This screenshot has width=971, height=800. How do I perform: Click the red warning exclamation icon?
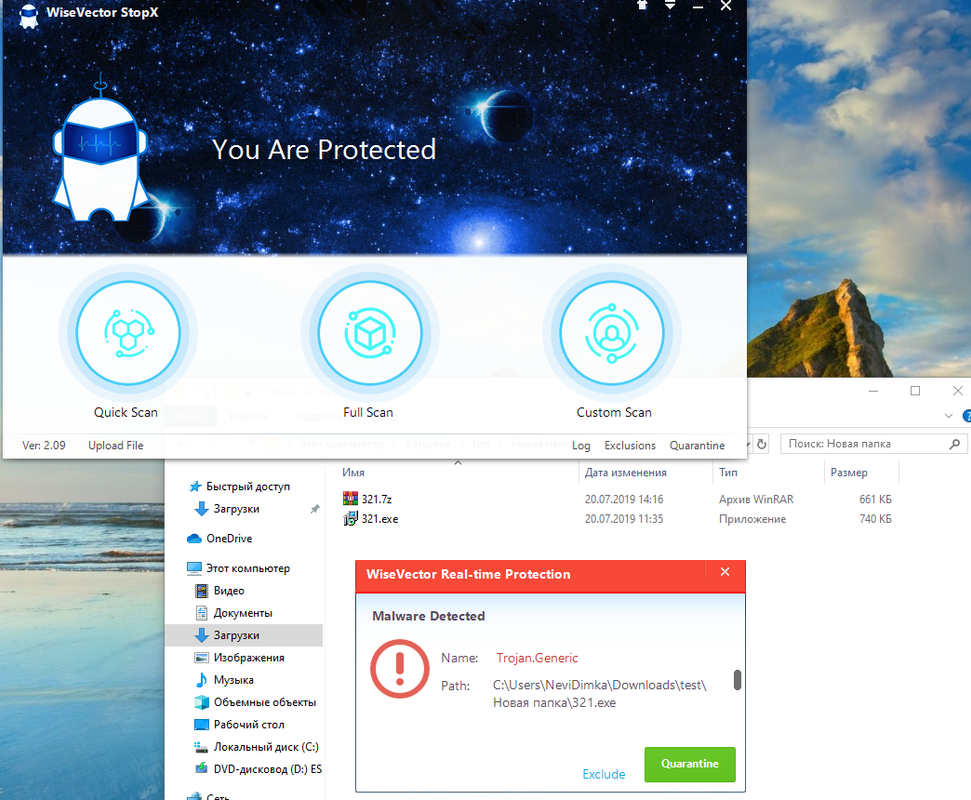point(399,669)
